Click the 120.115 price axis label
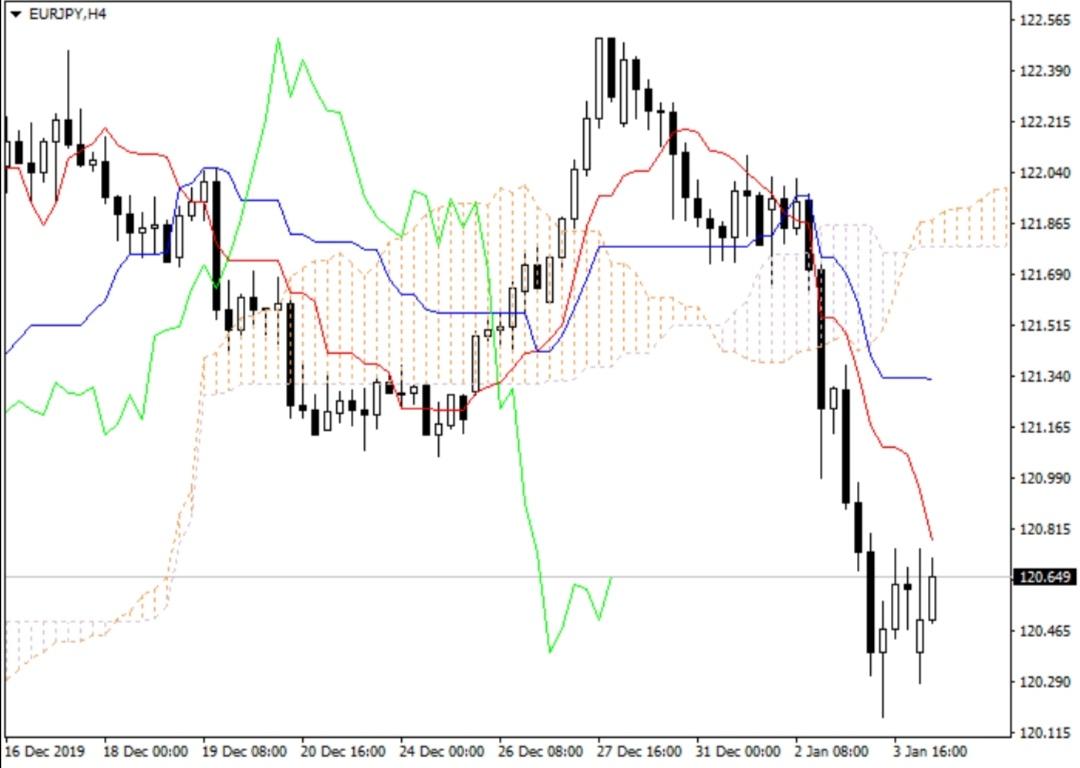This screenshot has width=1080, height=768. [1045, 733]
